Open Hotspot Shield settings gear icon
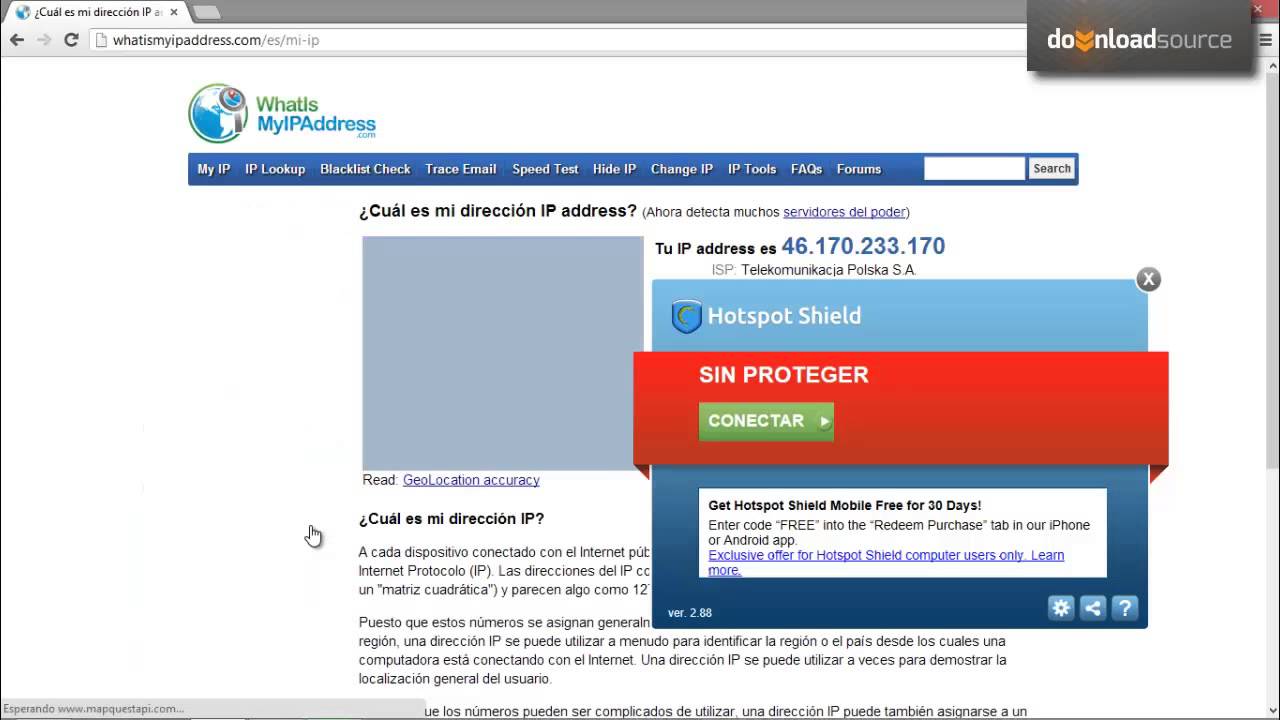Screen dimensions: 1280x720 click(x=1061, y=607)
